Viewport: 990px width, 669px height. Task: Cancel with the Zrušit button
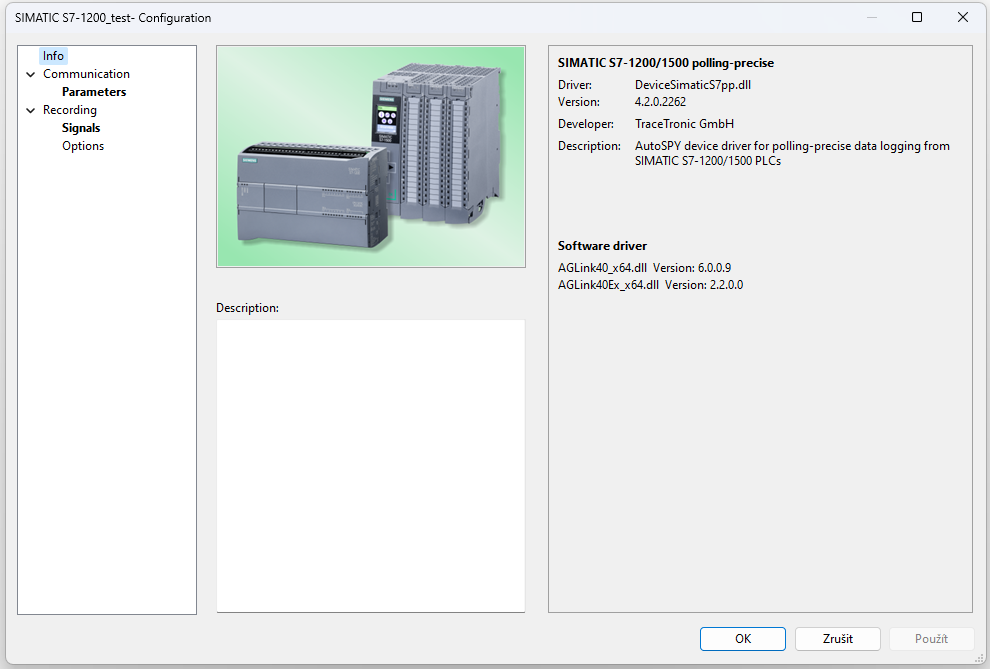coord(837,639)
